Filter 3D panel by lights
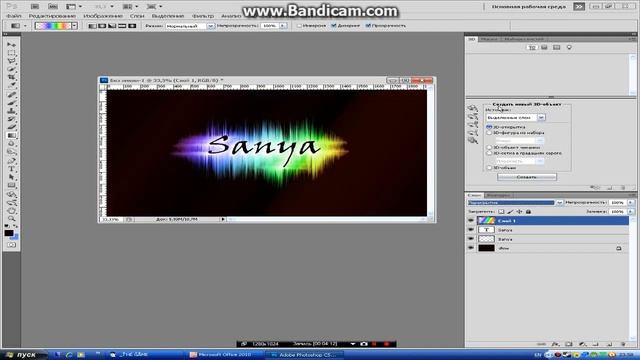This screenshot has height=360, width=640. (569, 47)
